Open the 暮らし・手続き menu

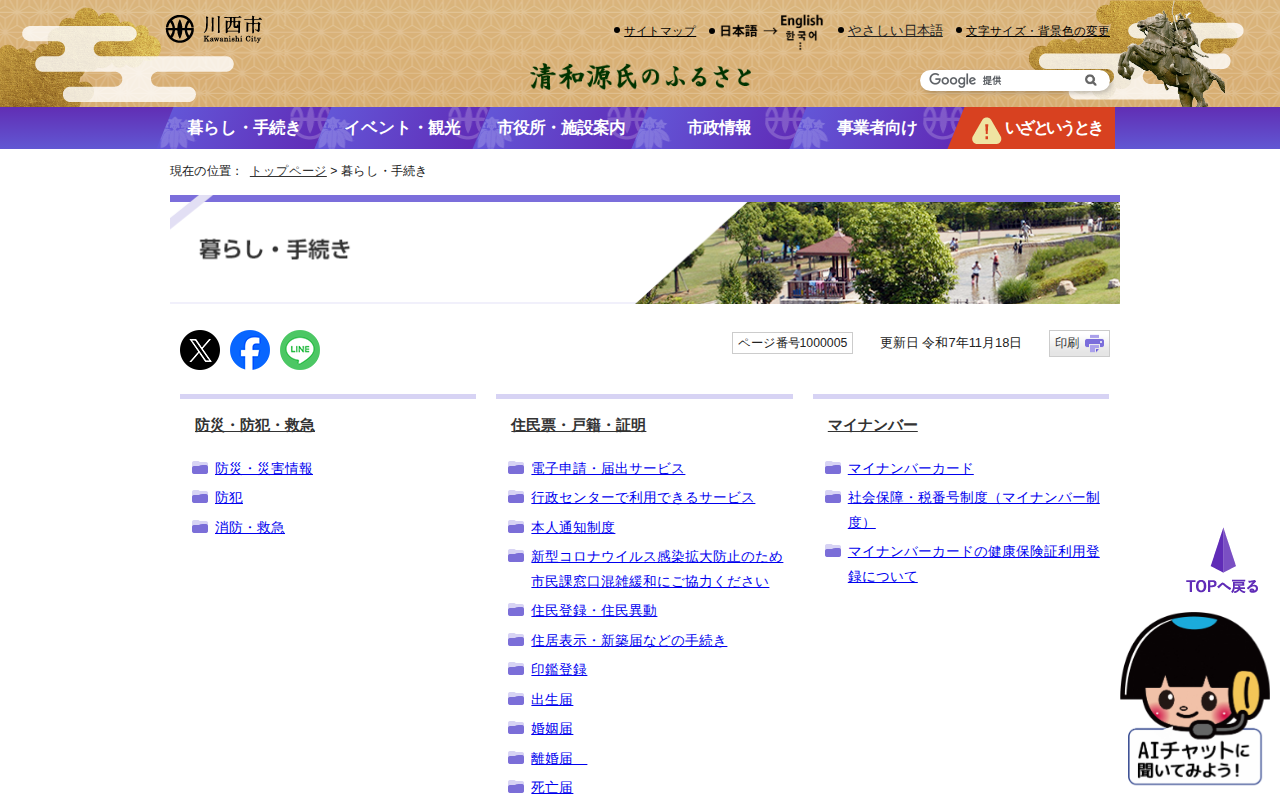pyautogui.click(x=243, y=128)
